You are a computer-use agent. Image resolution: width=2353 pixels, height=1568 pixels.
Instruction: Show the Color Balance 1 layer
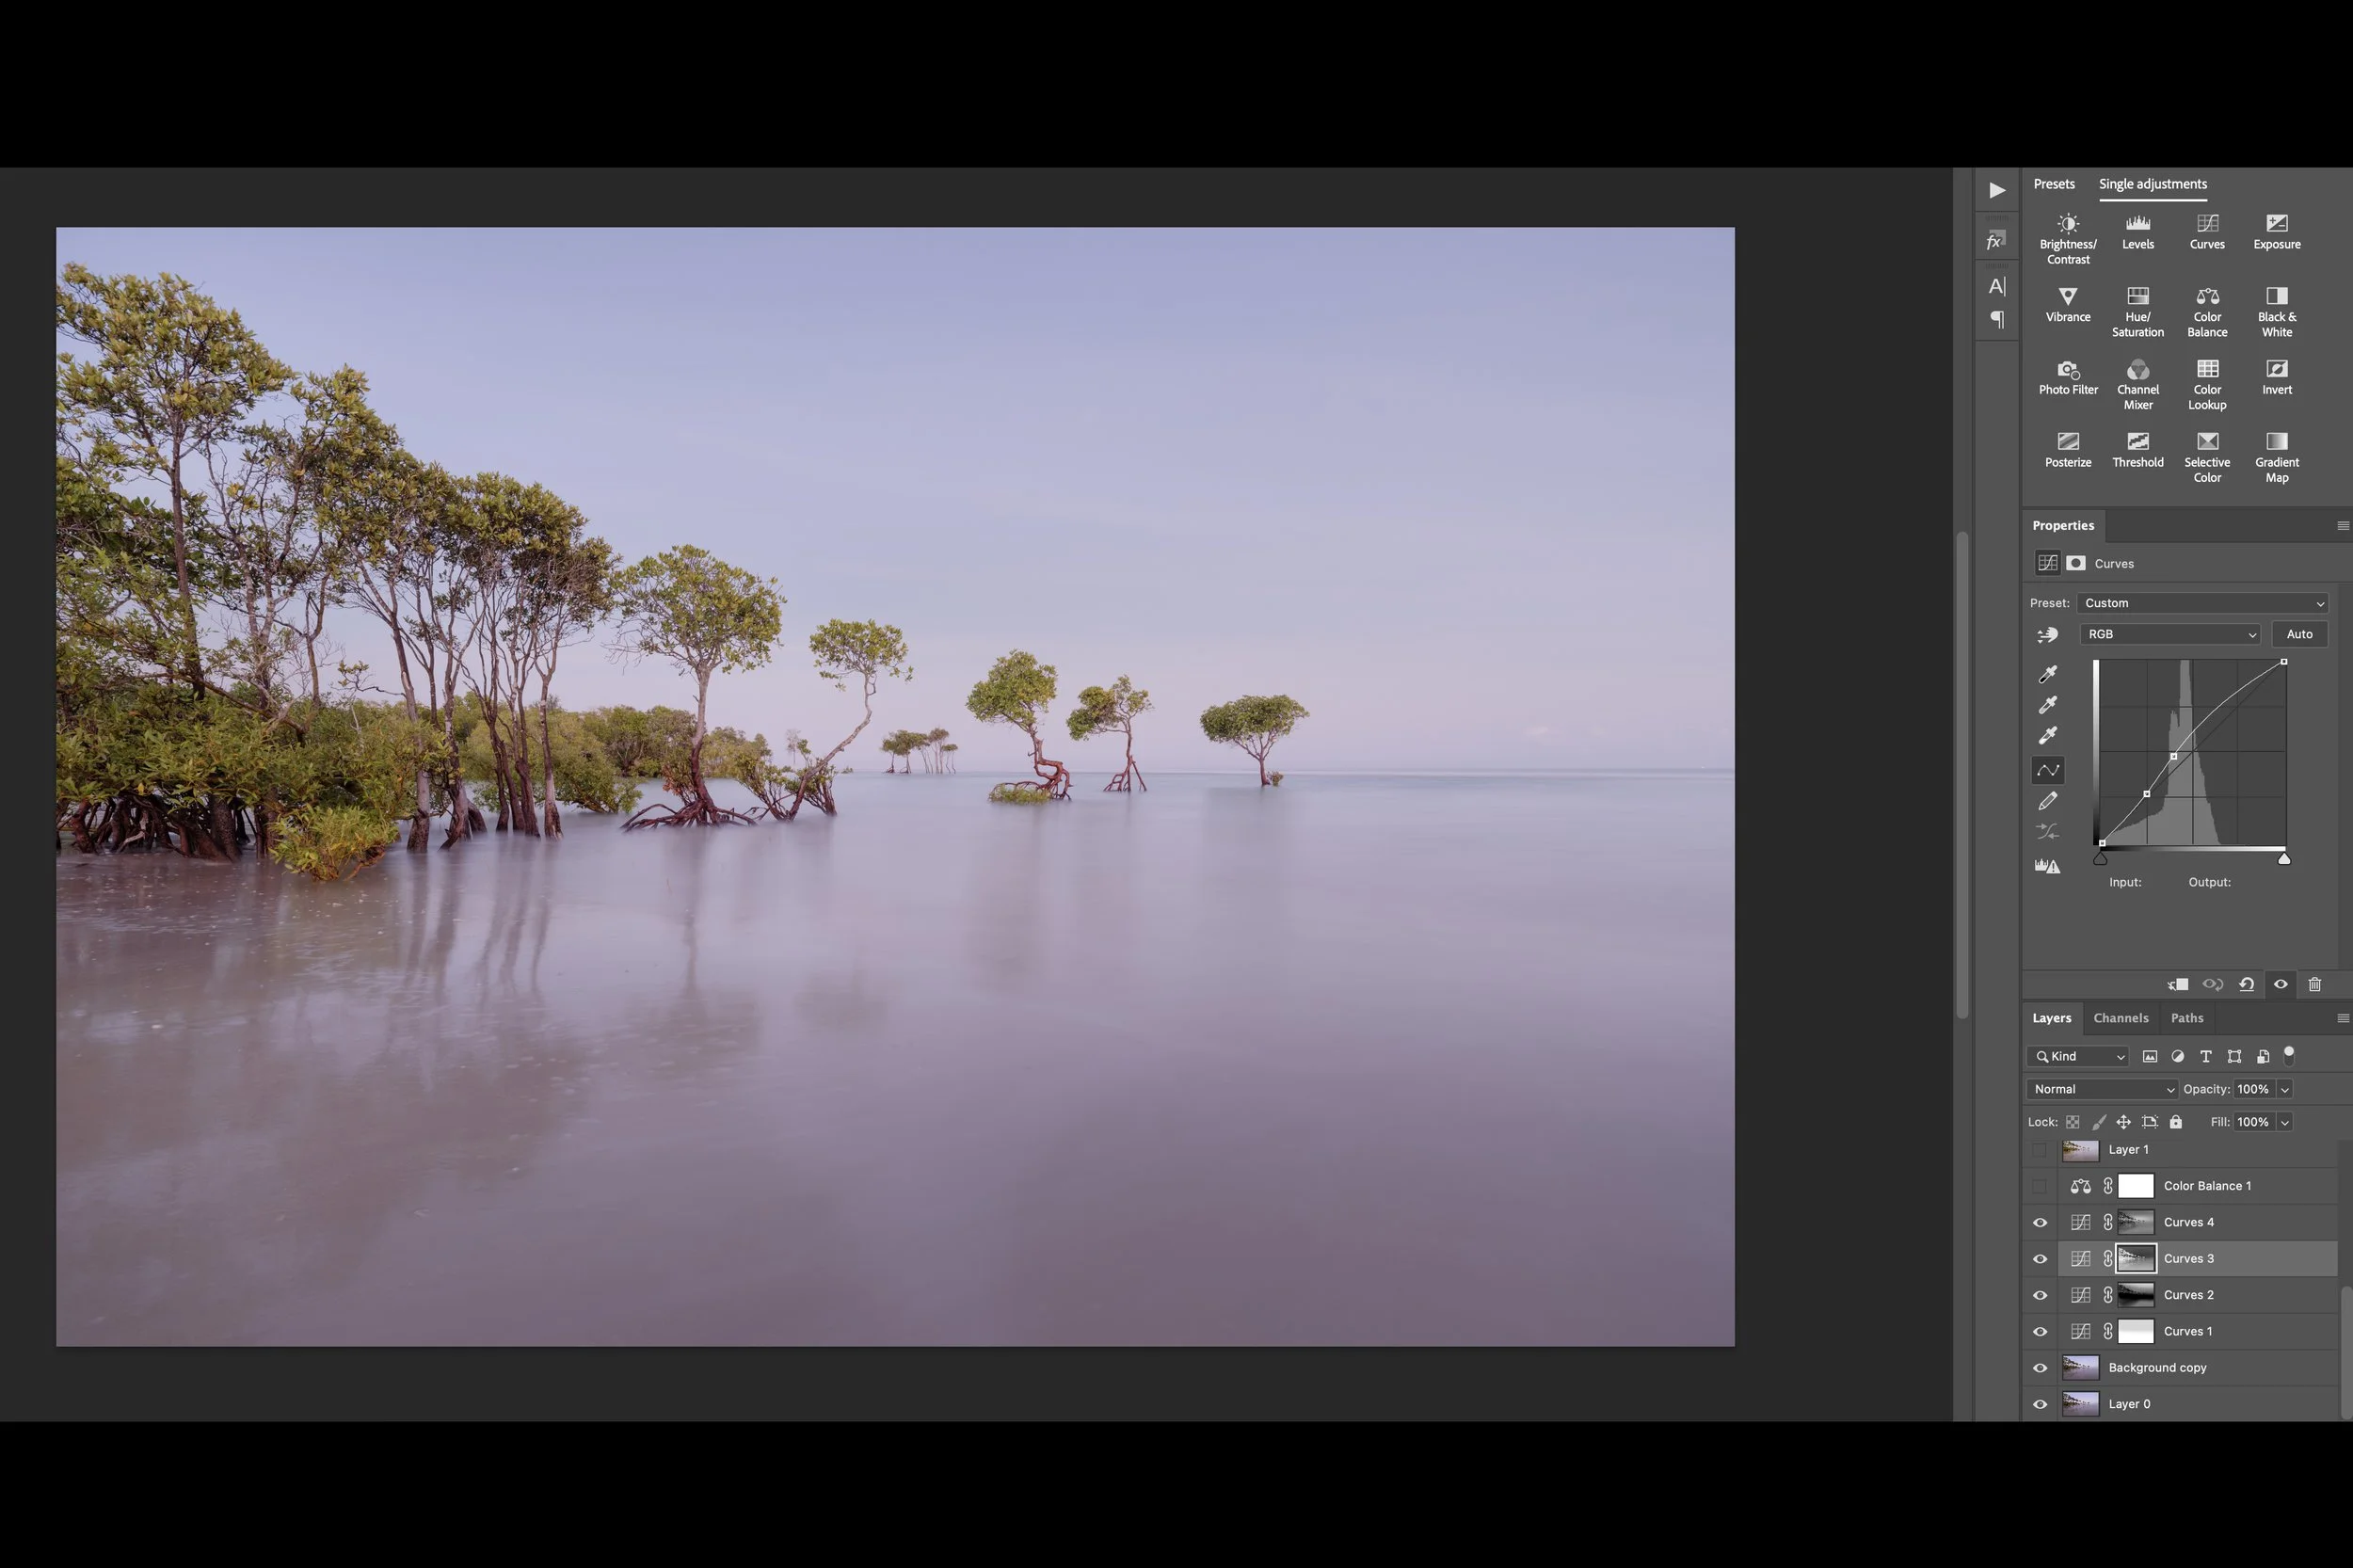[2039, 1186]
